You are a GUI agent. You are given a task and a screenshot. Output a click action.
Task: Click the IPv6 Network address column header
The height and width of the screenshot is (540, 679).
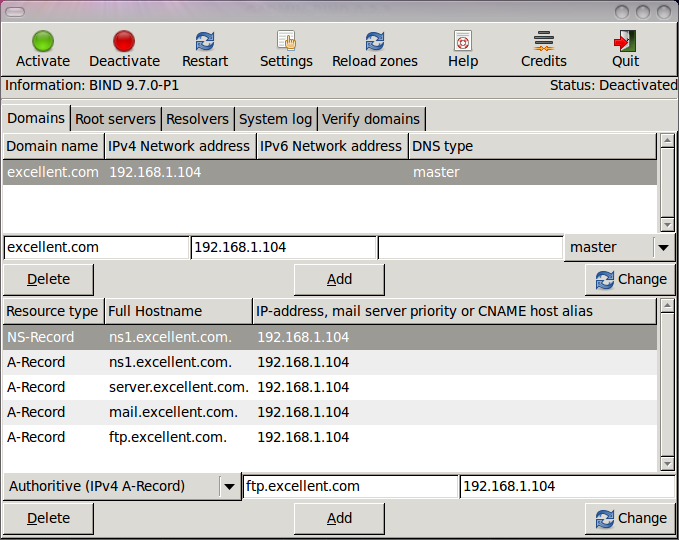tap(332, 146)
